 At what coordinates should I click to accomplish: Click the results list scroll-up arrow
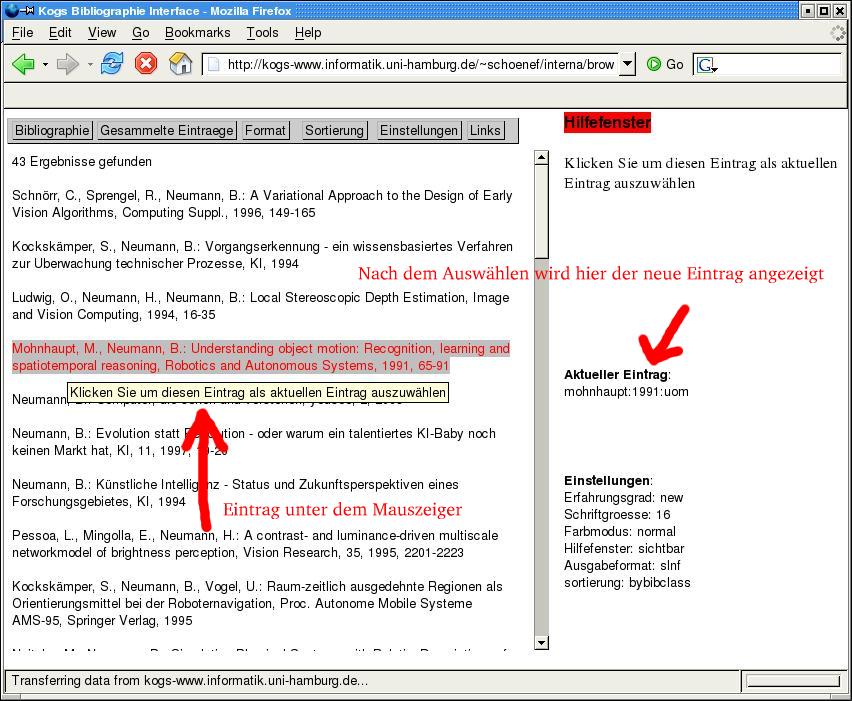click(x=541, y=158)
